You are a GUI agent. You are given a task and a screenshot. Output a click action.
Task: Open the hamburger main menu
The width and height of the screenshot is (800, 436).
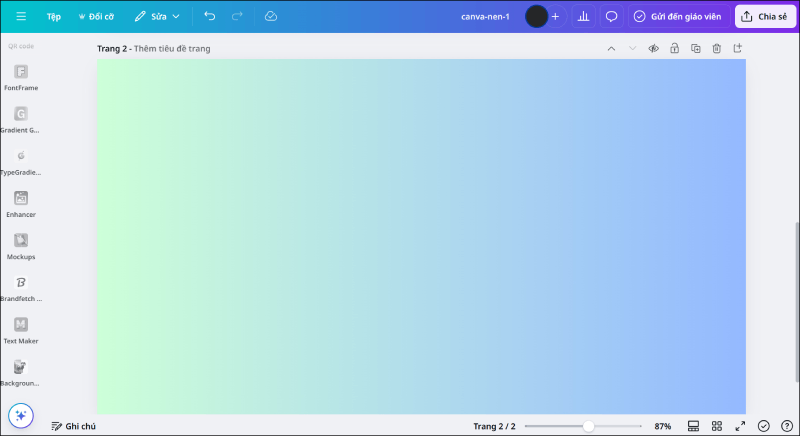(x=21, y=16)
